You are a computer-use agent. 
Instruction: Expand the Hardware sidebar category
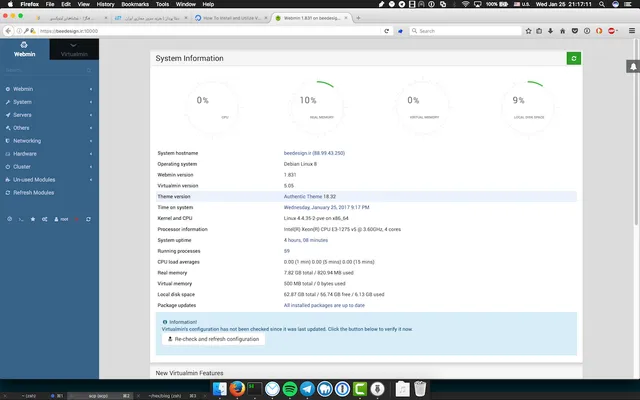[49, 154]
